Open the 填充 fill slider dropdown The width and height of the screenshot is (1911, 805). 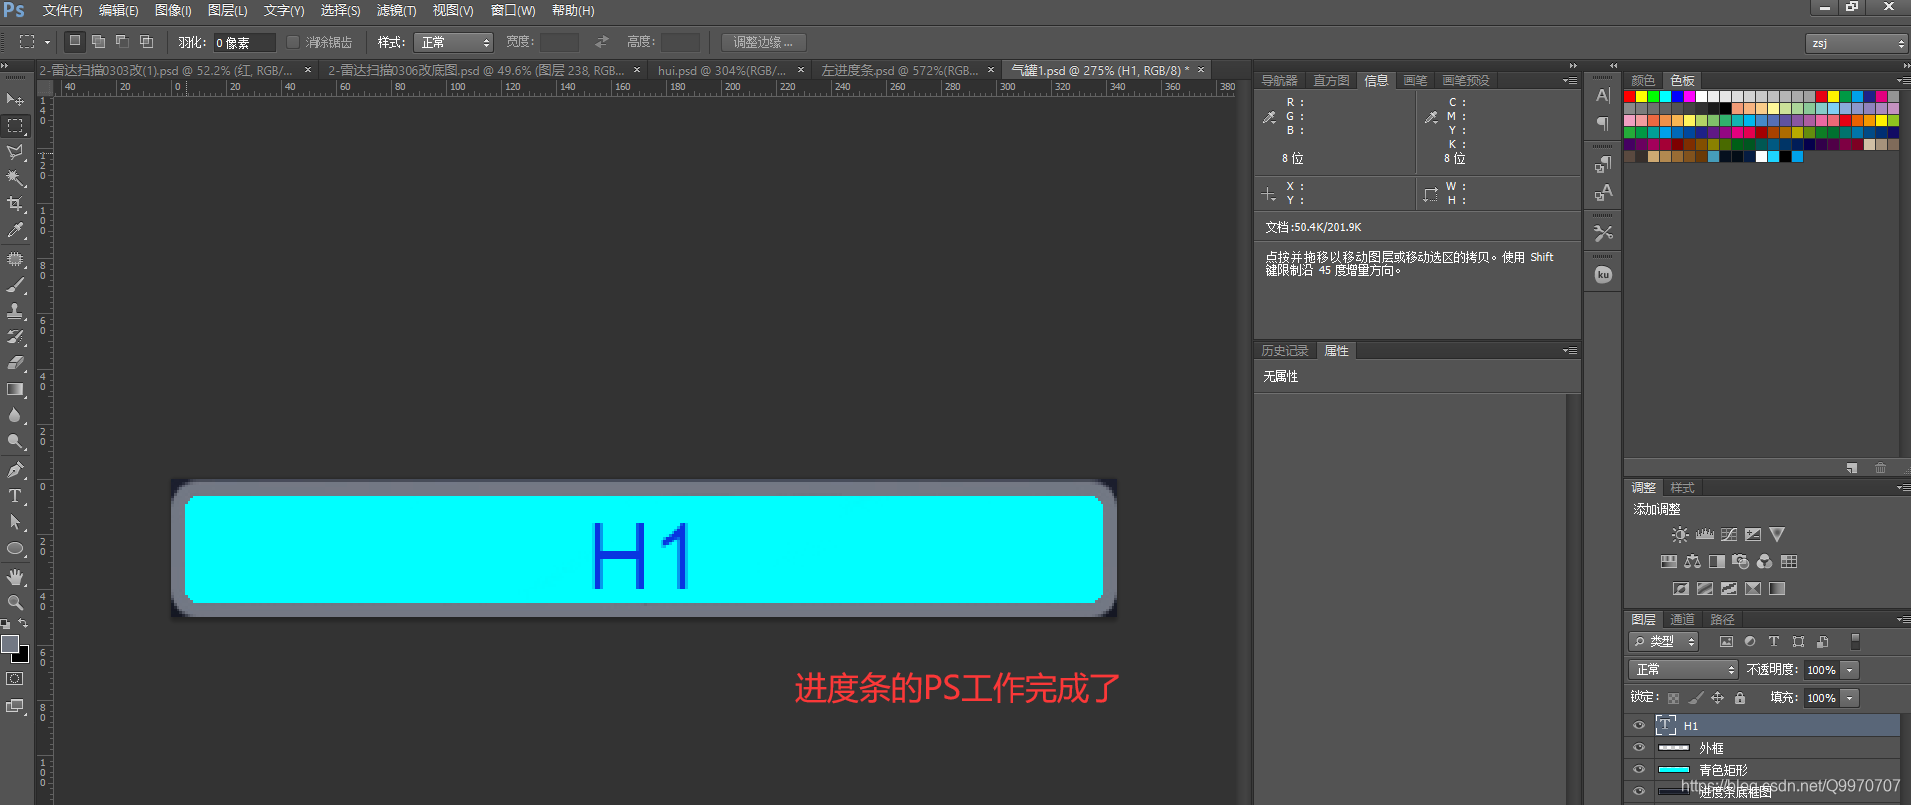1850,698
